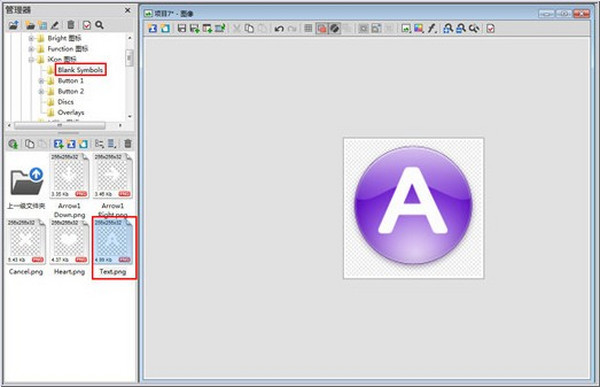
Task: Select the Discs folder
Action: click(65, 102)
